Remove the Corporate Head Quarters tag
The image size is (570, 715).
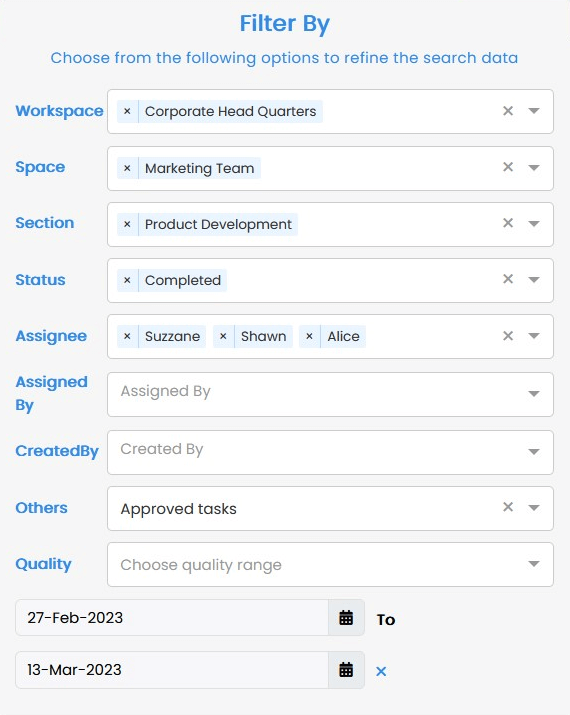coord(127,111)
